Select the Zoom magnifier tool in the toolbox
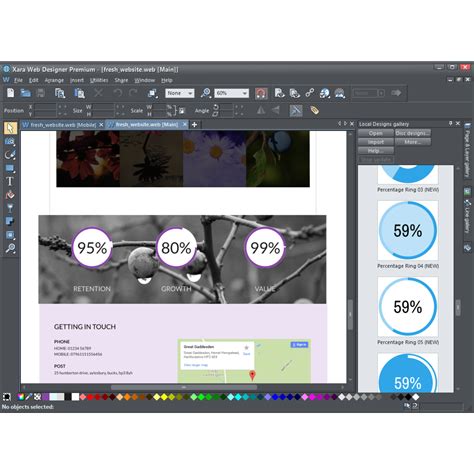 pyautogui.click(x=10, y=248)
